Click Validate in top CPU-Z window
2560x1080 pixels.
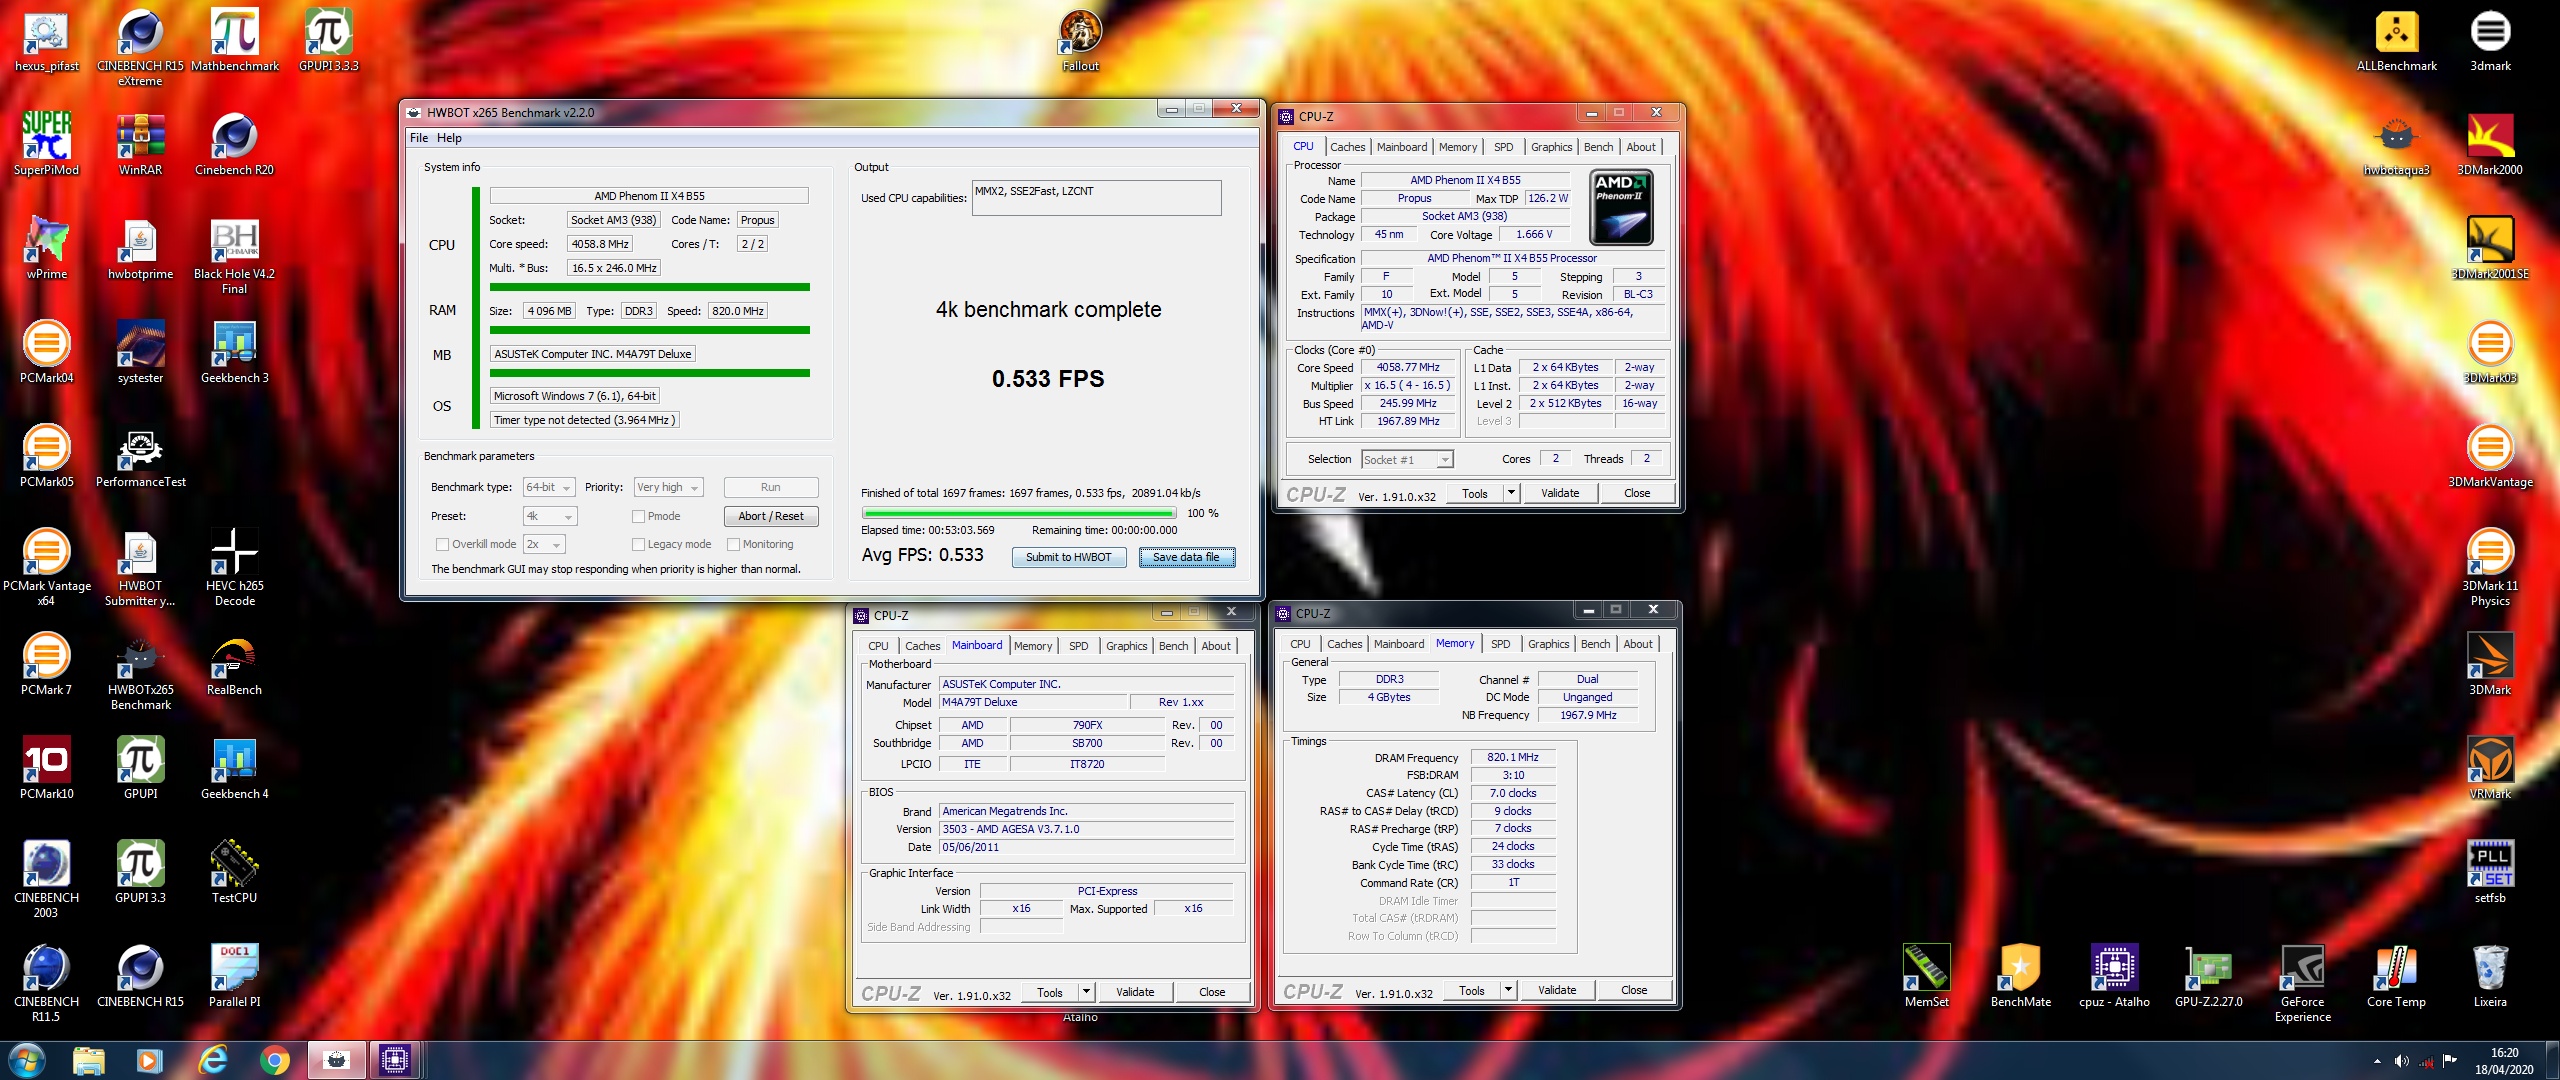(x=1560, y=493)
